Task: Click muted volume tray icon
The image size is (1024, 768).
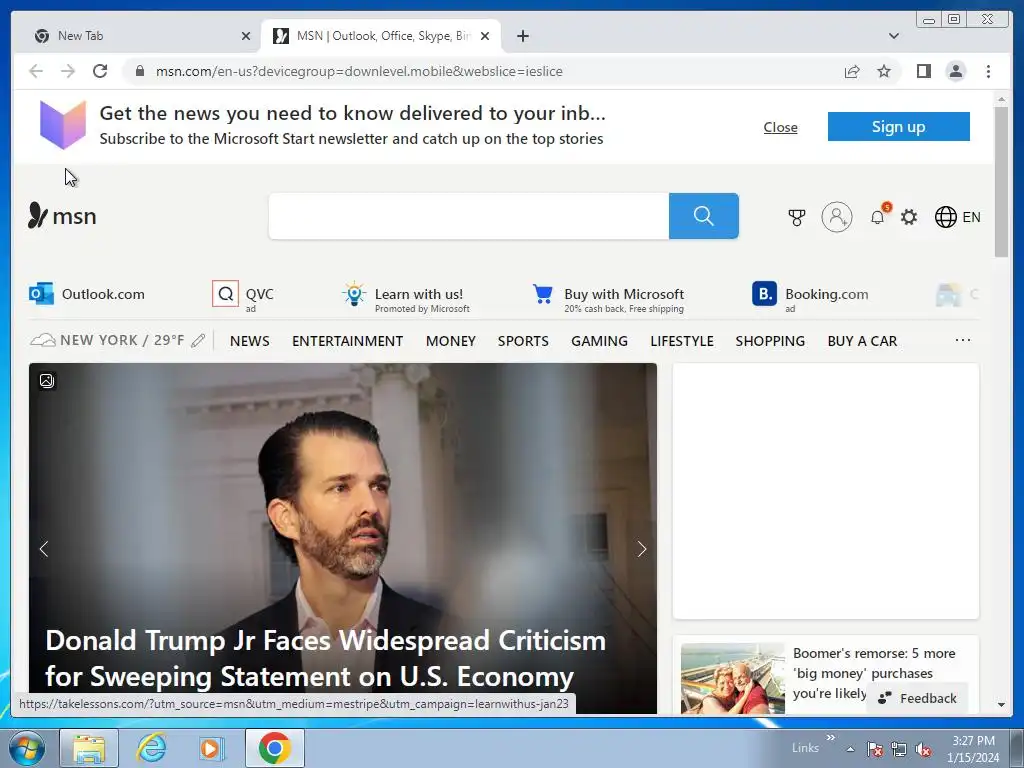Action: pos(923,749)
